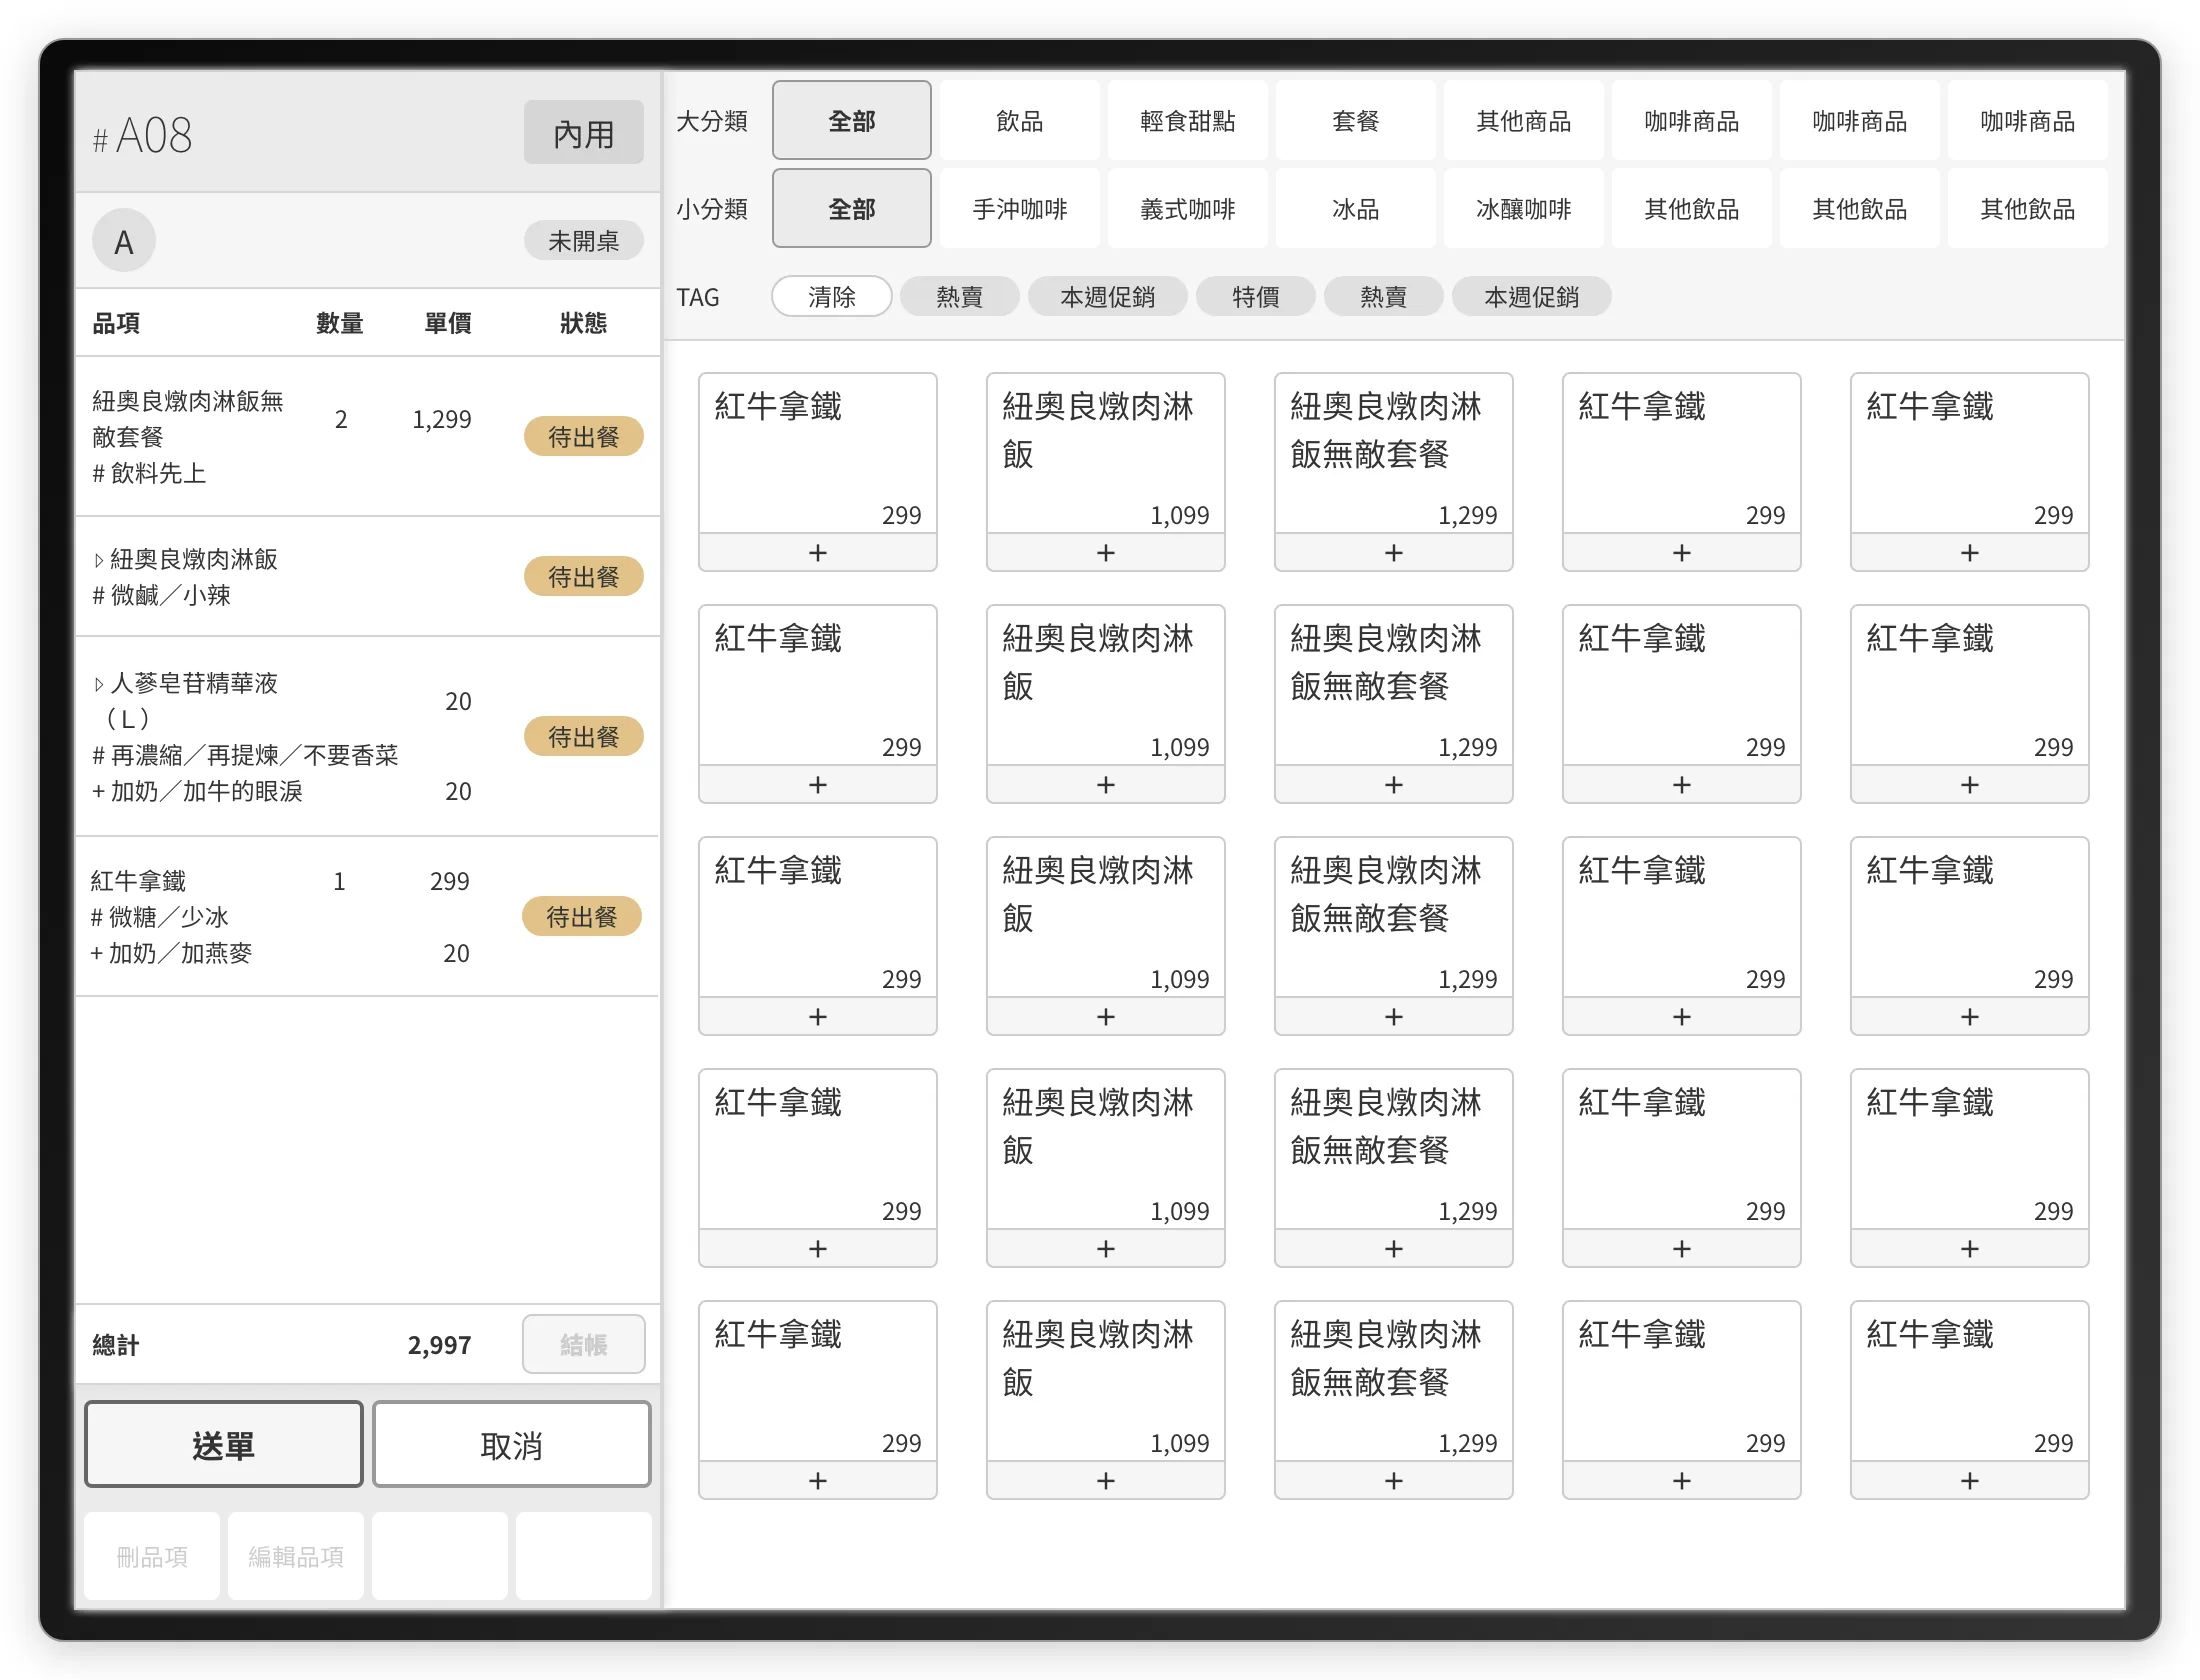This screenshot has width=2200, height=1680.
Task: Tap plus under 紐奧良燉肉淋飯 in fourth product row
Action: (1105, 1249)
